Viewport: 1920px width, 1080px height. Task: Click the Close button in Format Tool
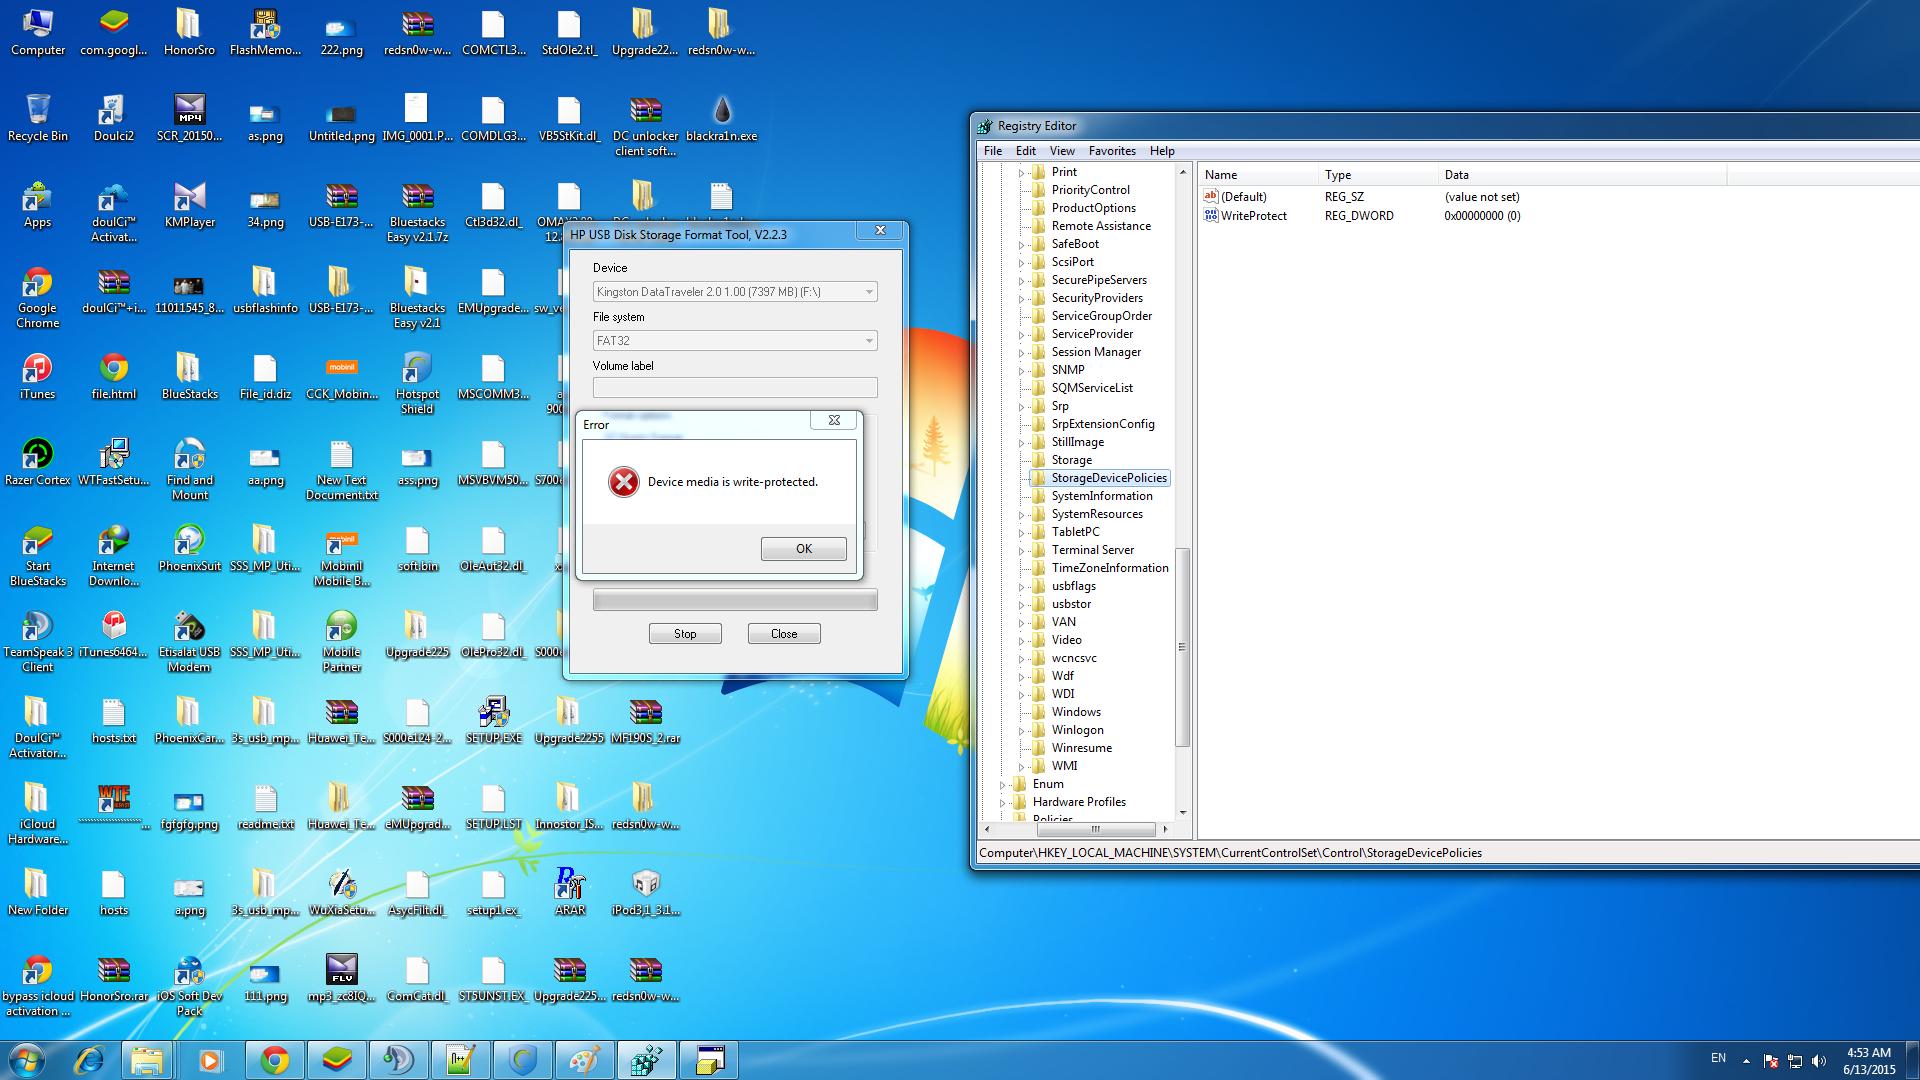[x=784, y=634]
